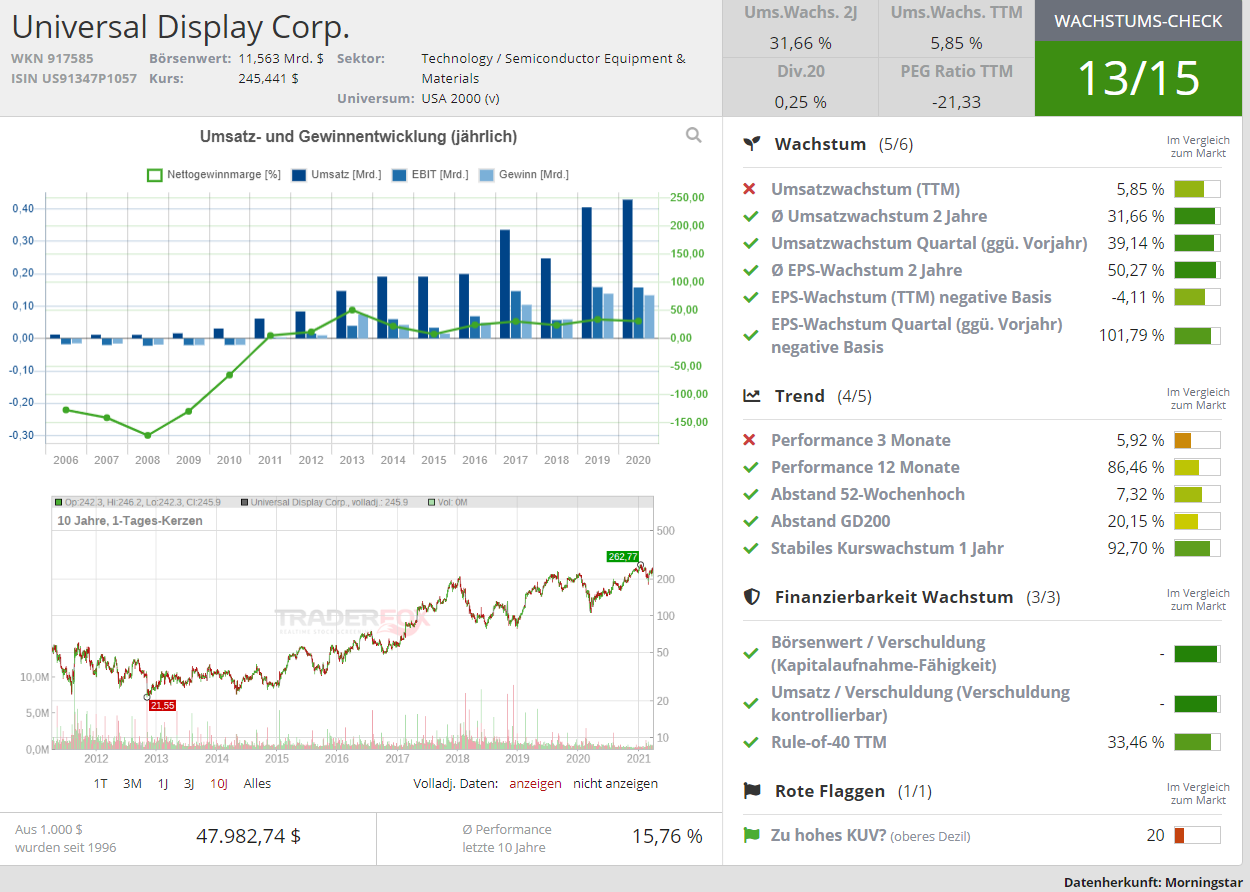Click the Performance 12 Monate label
This screenshot has height=892, width=1250.
(865, 467)
